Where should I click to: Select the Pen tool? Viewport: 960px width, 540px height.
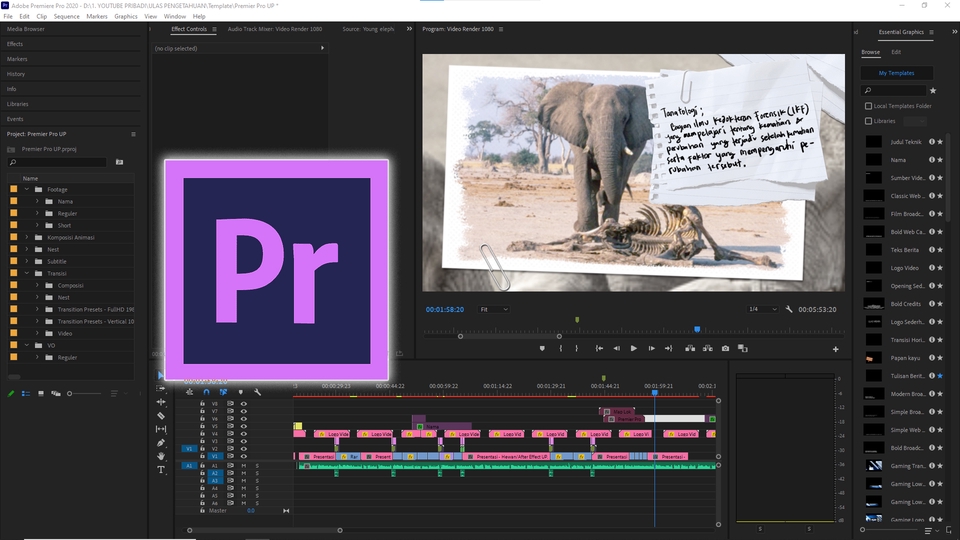161,443
